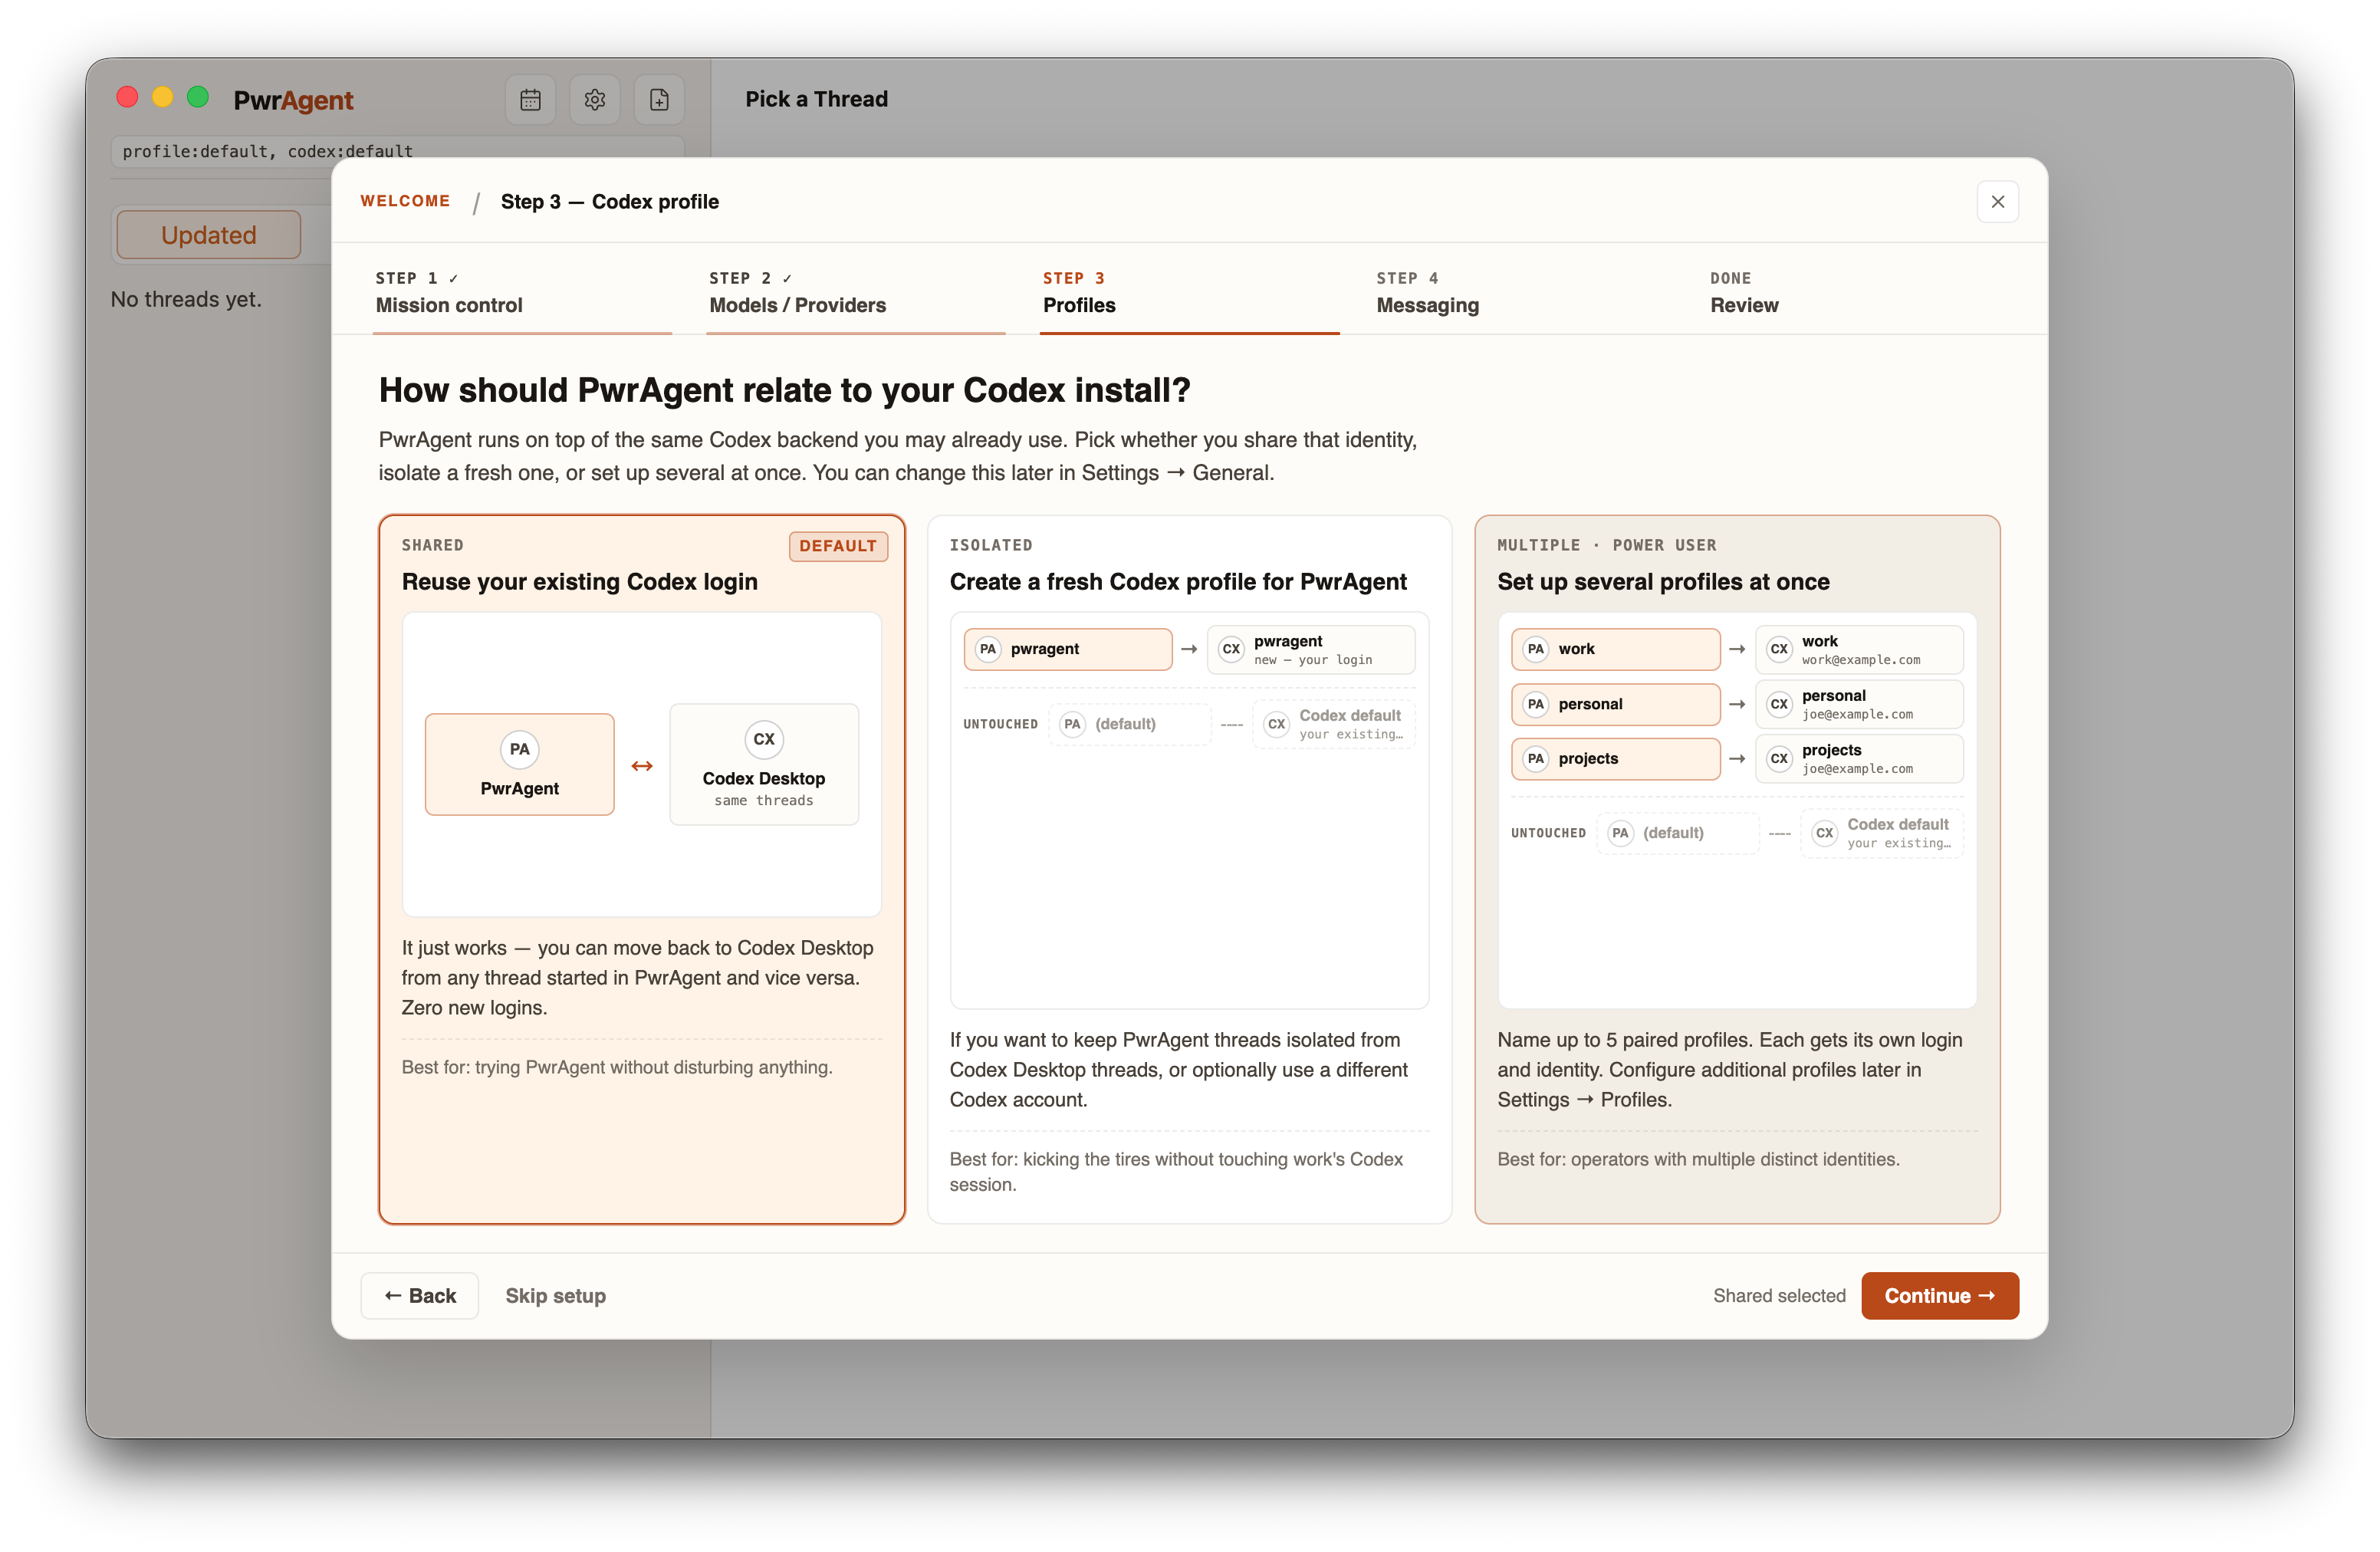
Task: Click the Updated button in sidebar
Action: pyautogui.click(x=209, y=235)
